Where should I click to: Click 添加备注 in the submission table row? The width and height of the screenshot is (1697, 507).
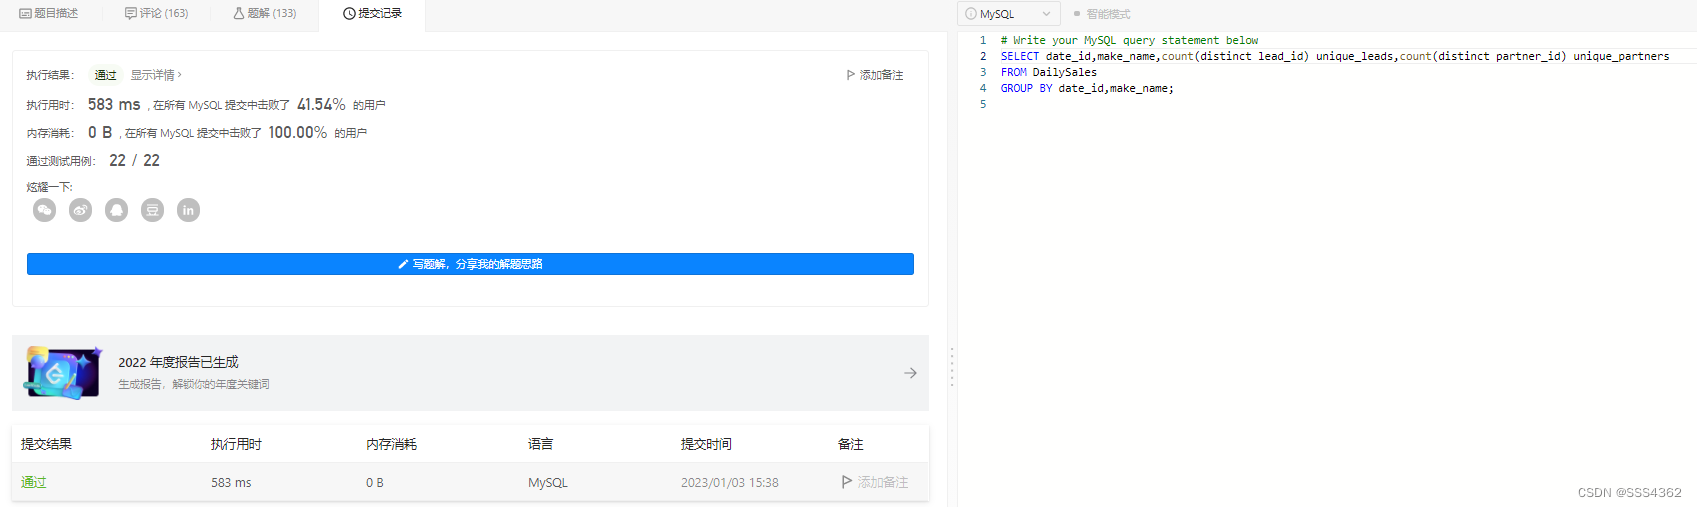click(x=875, y=482)
